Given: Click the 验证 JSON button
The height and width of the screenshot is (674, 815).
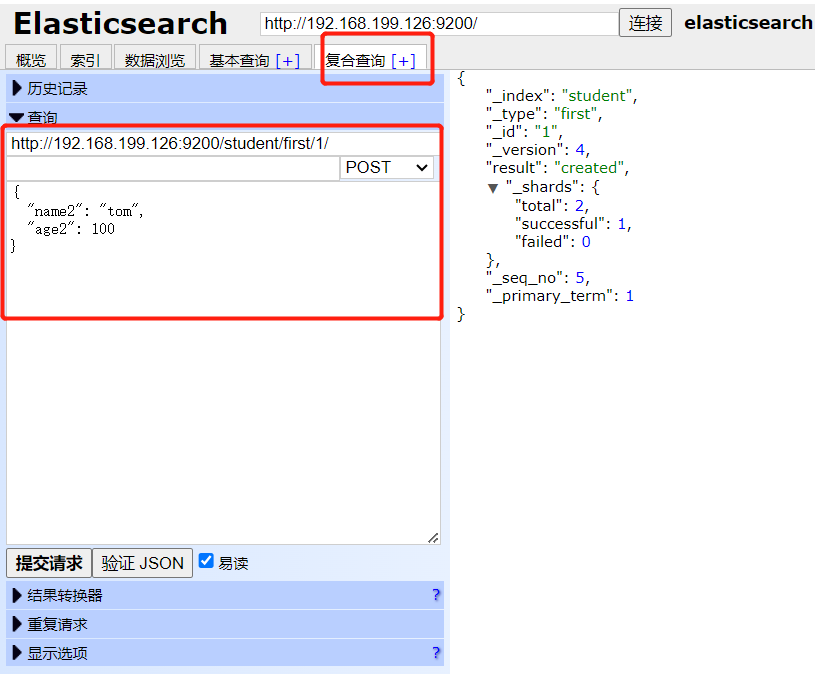Looking at the screenshot, I should click(142, 563).
